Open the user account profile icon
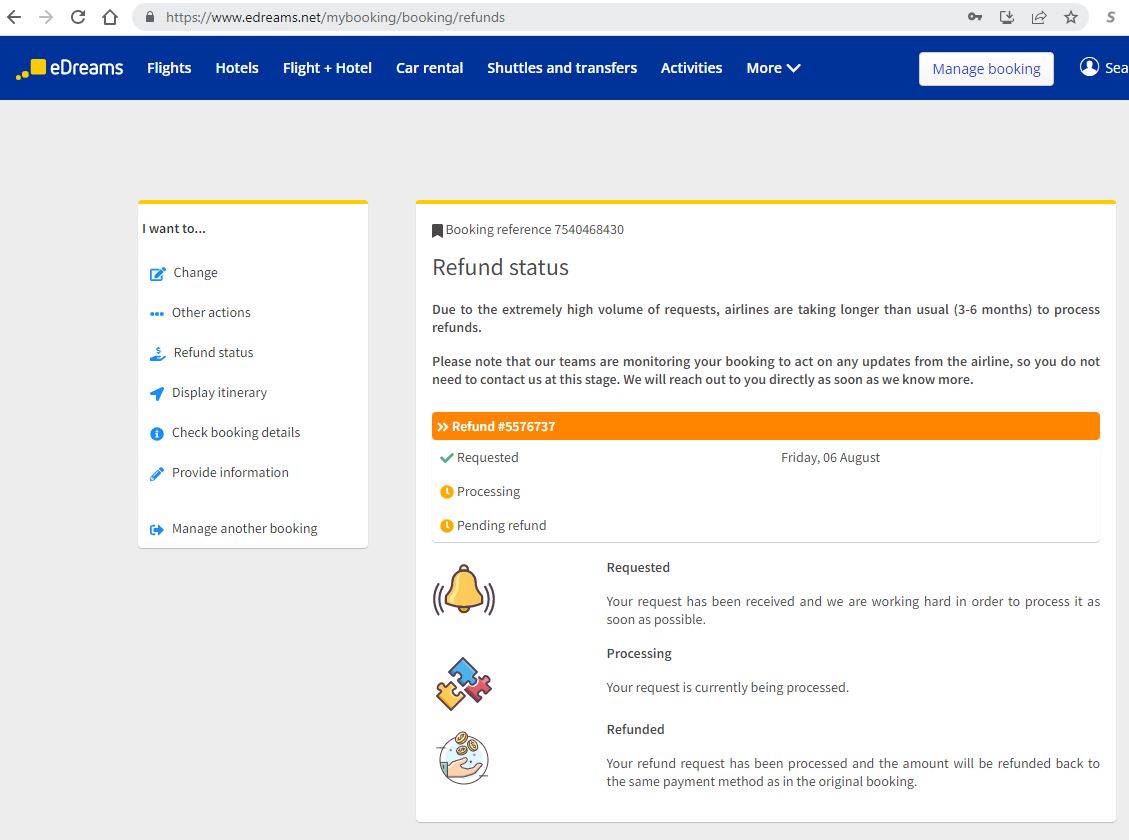The width and height of the screenshot is (1129, 840). coord(1089,67)
